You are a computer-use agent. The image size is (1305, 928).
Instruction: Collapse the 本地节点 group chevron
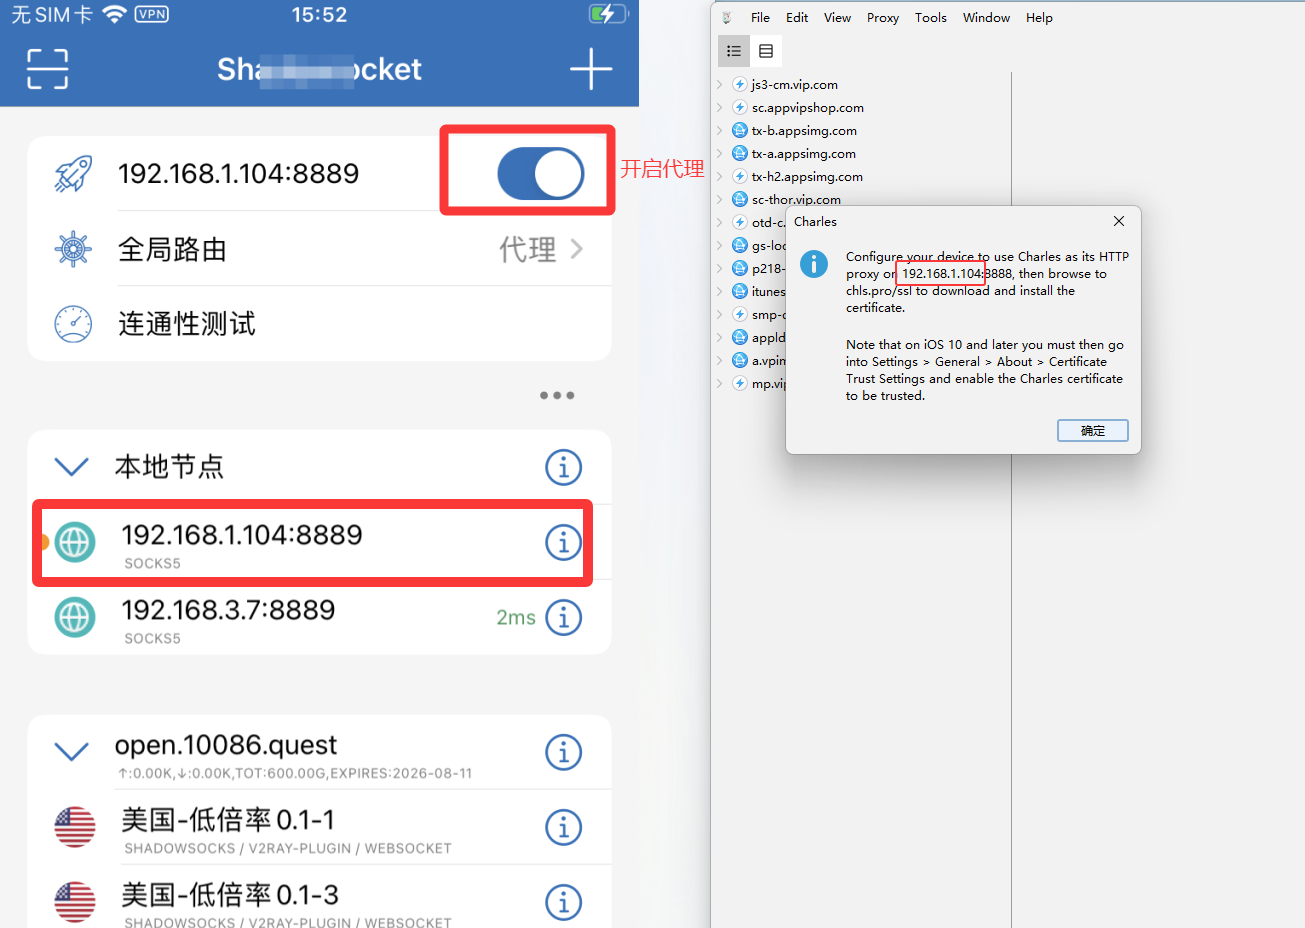[71, 466]
